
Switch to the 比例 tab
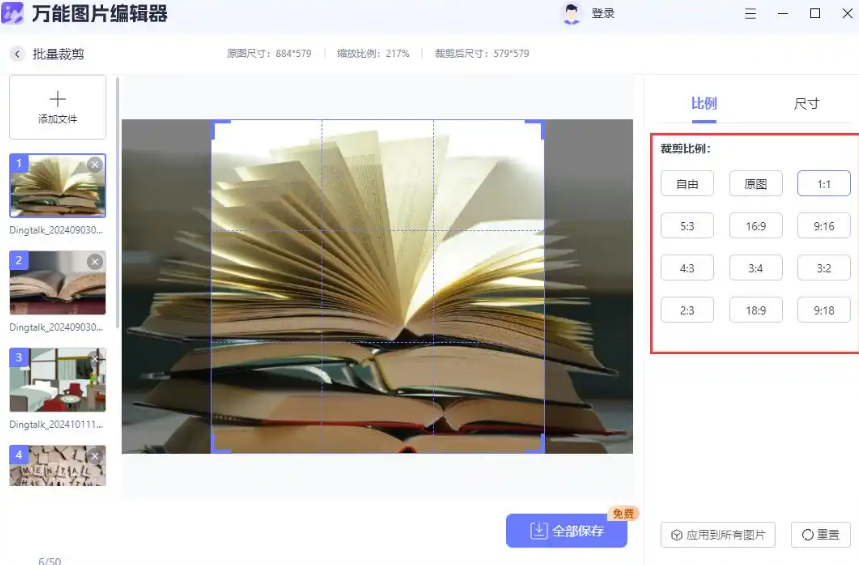pyautogui.click(x=703, y=104)
